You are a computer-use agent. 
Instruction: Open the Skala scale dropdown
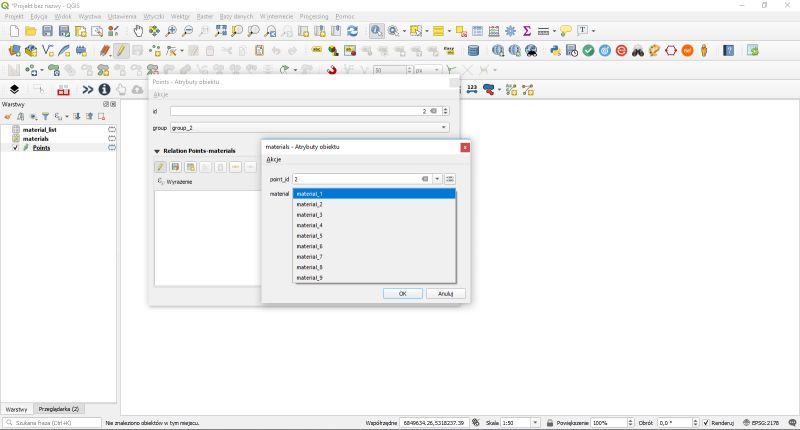535,423
